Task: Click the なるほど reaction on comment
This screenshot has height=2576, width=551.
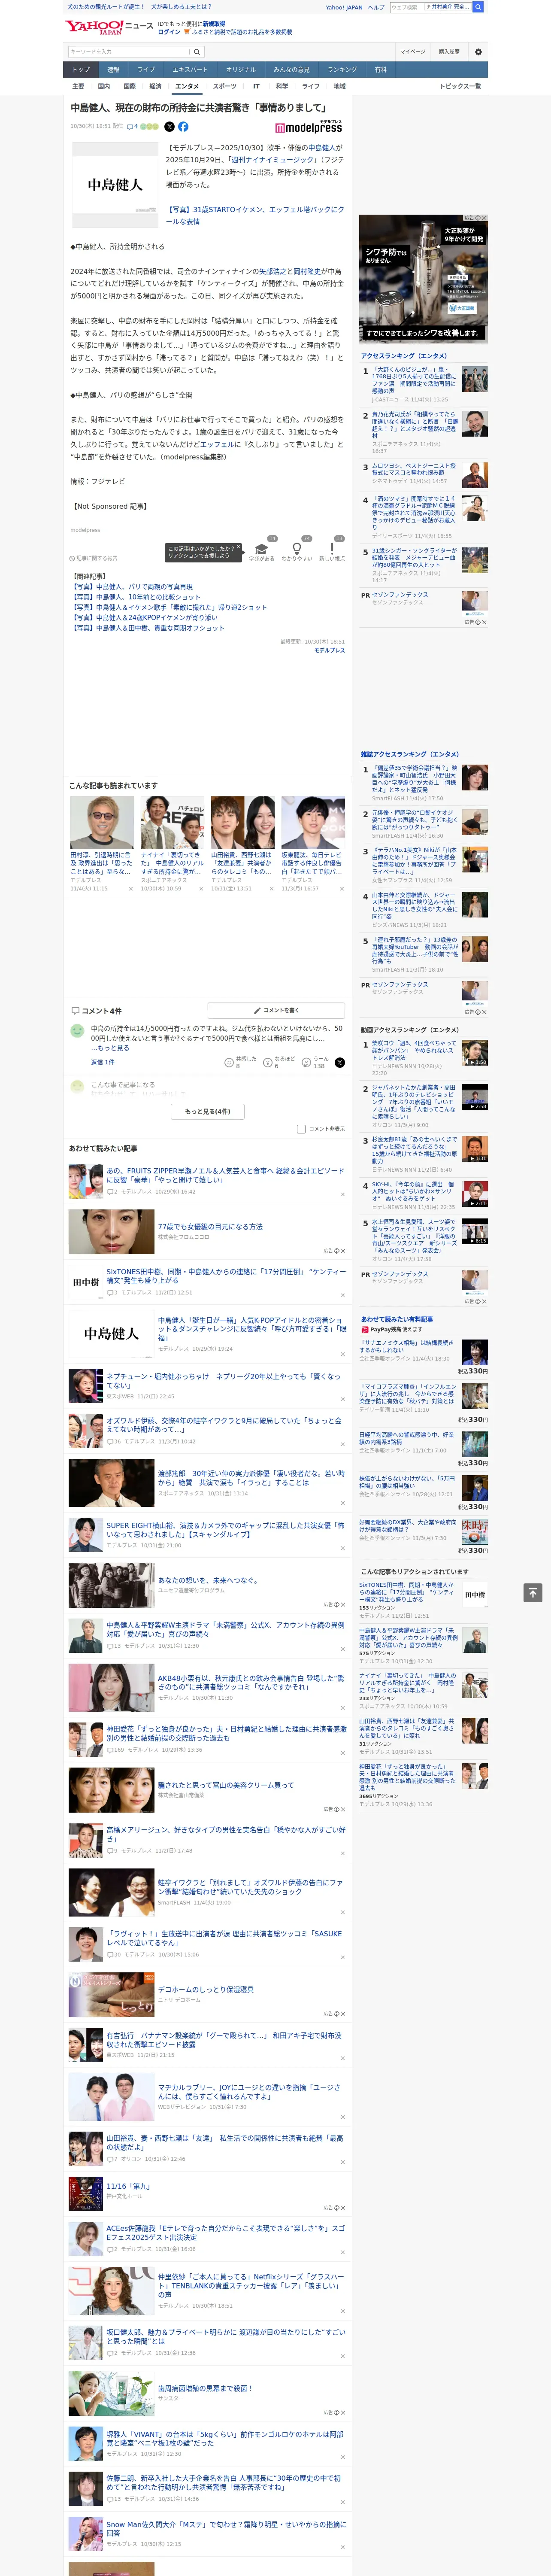Action: [279, 1063]
